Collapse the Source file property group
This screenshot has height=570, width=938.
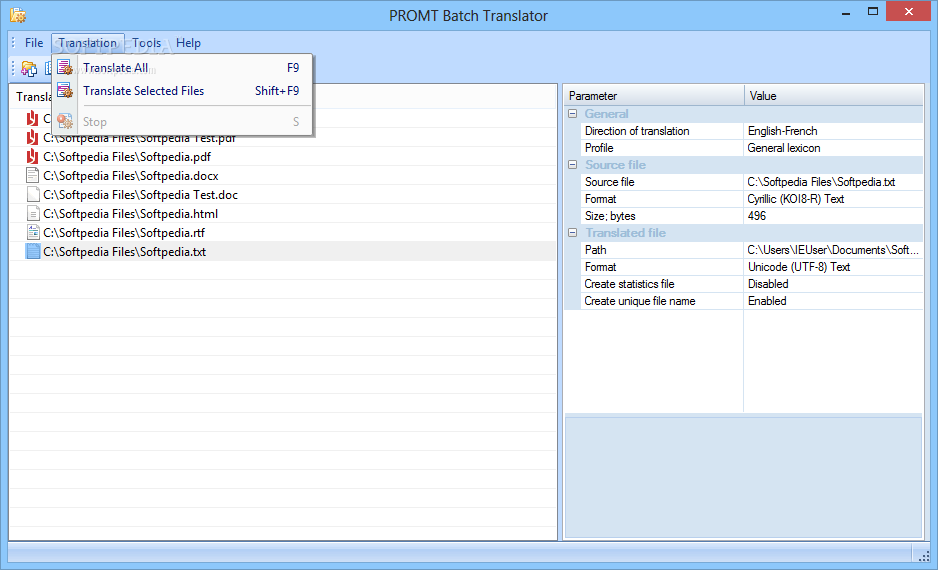572,164
